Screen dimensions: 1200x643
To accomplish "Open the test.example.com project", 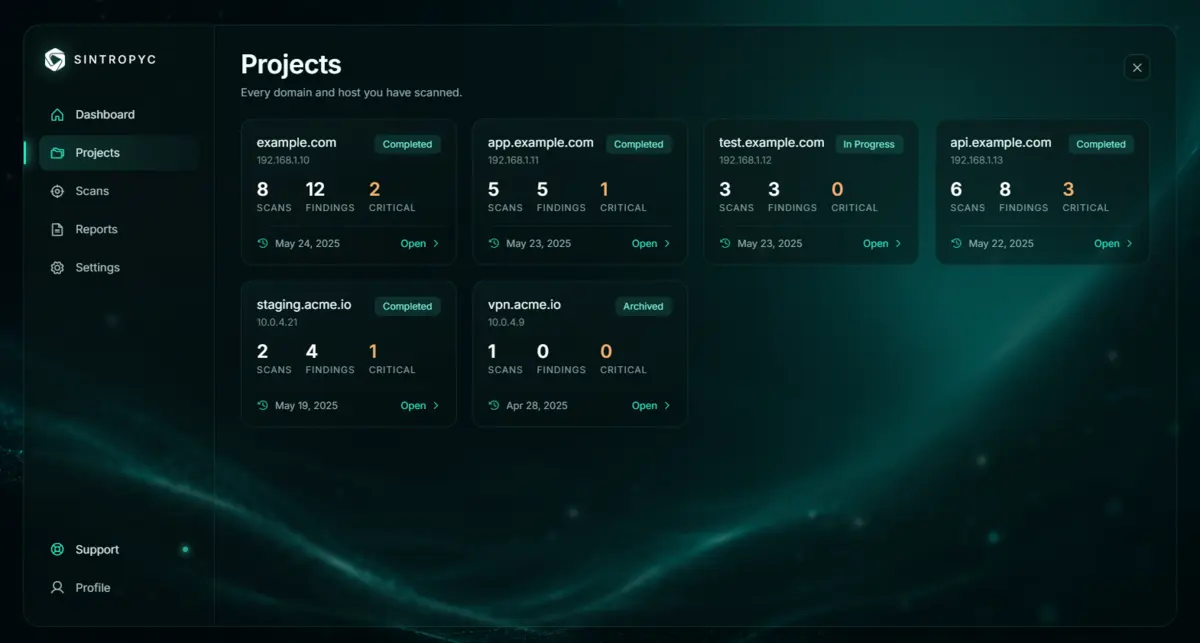I will pyautogui.click(x=882, y=244).
